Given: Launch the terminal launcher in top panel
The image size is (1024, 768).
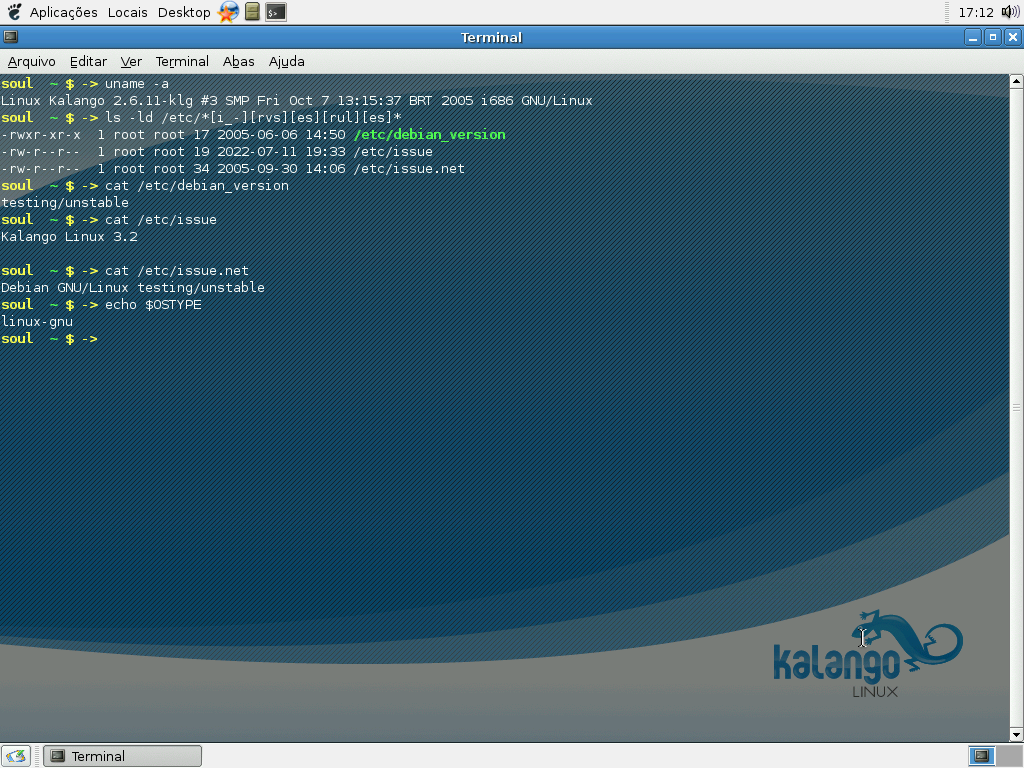Looking at the screenshot, I should [x=276, y=12].
